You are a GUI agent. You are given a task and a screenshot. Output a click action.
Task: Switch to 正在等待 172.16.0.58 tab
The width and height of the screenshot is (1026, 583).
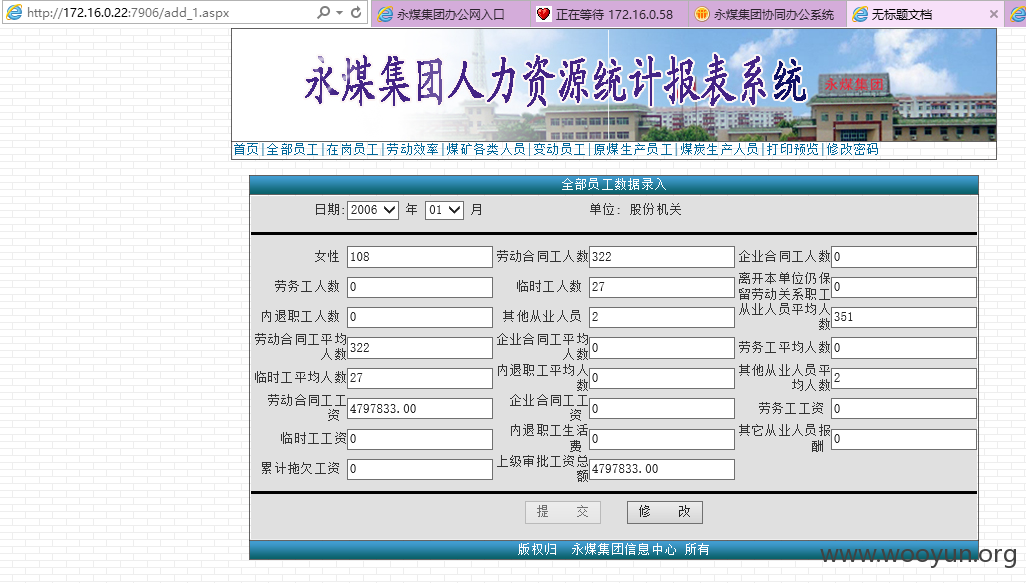(x=609, y=14)
